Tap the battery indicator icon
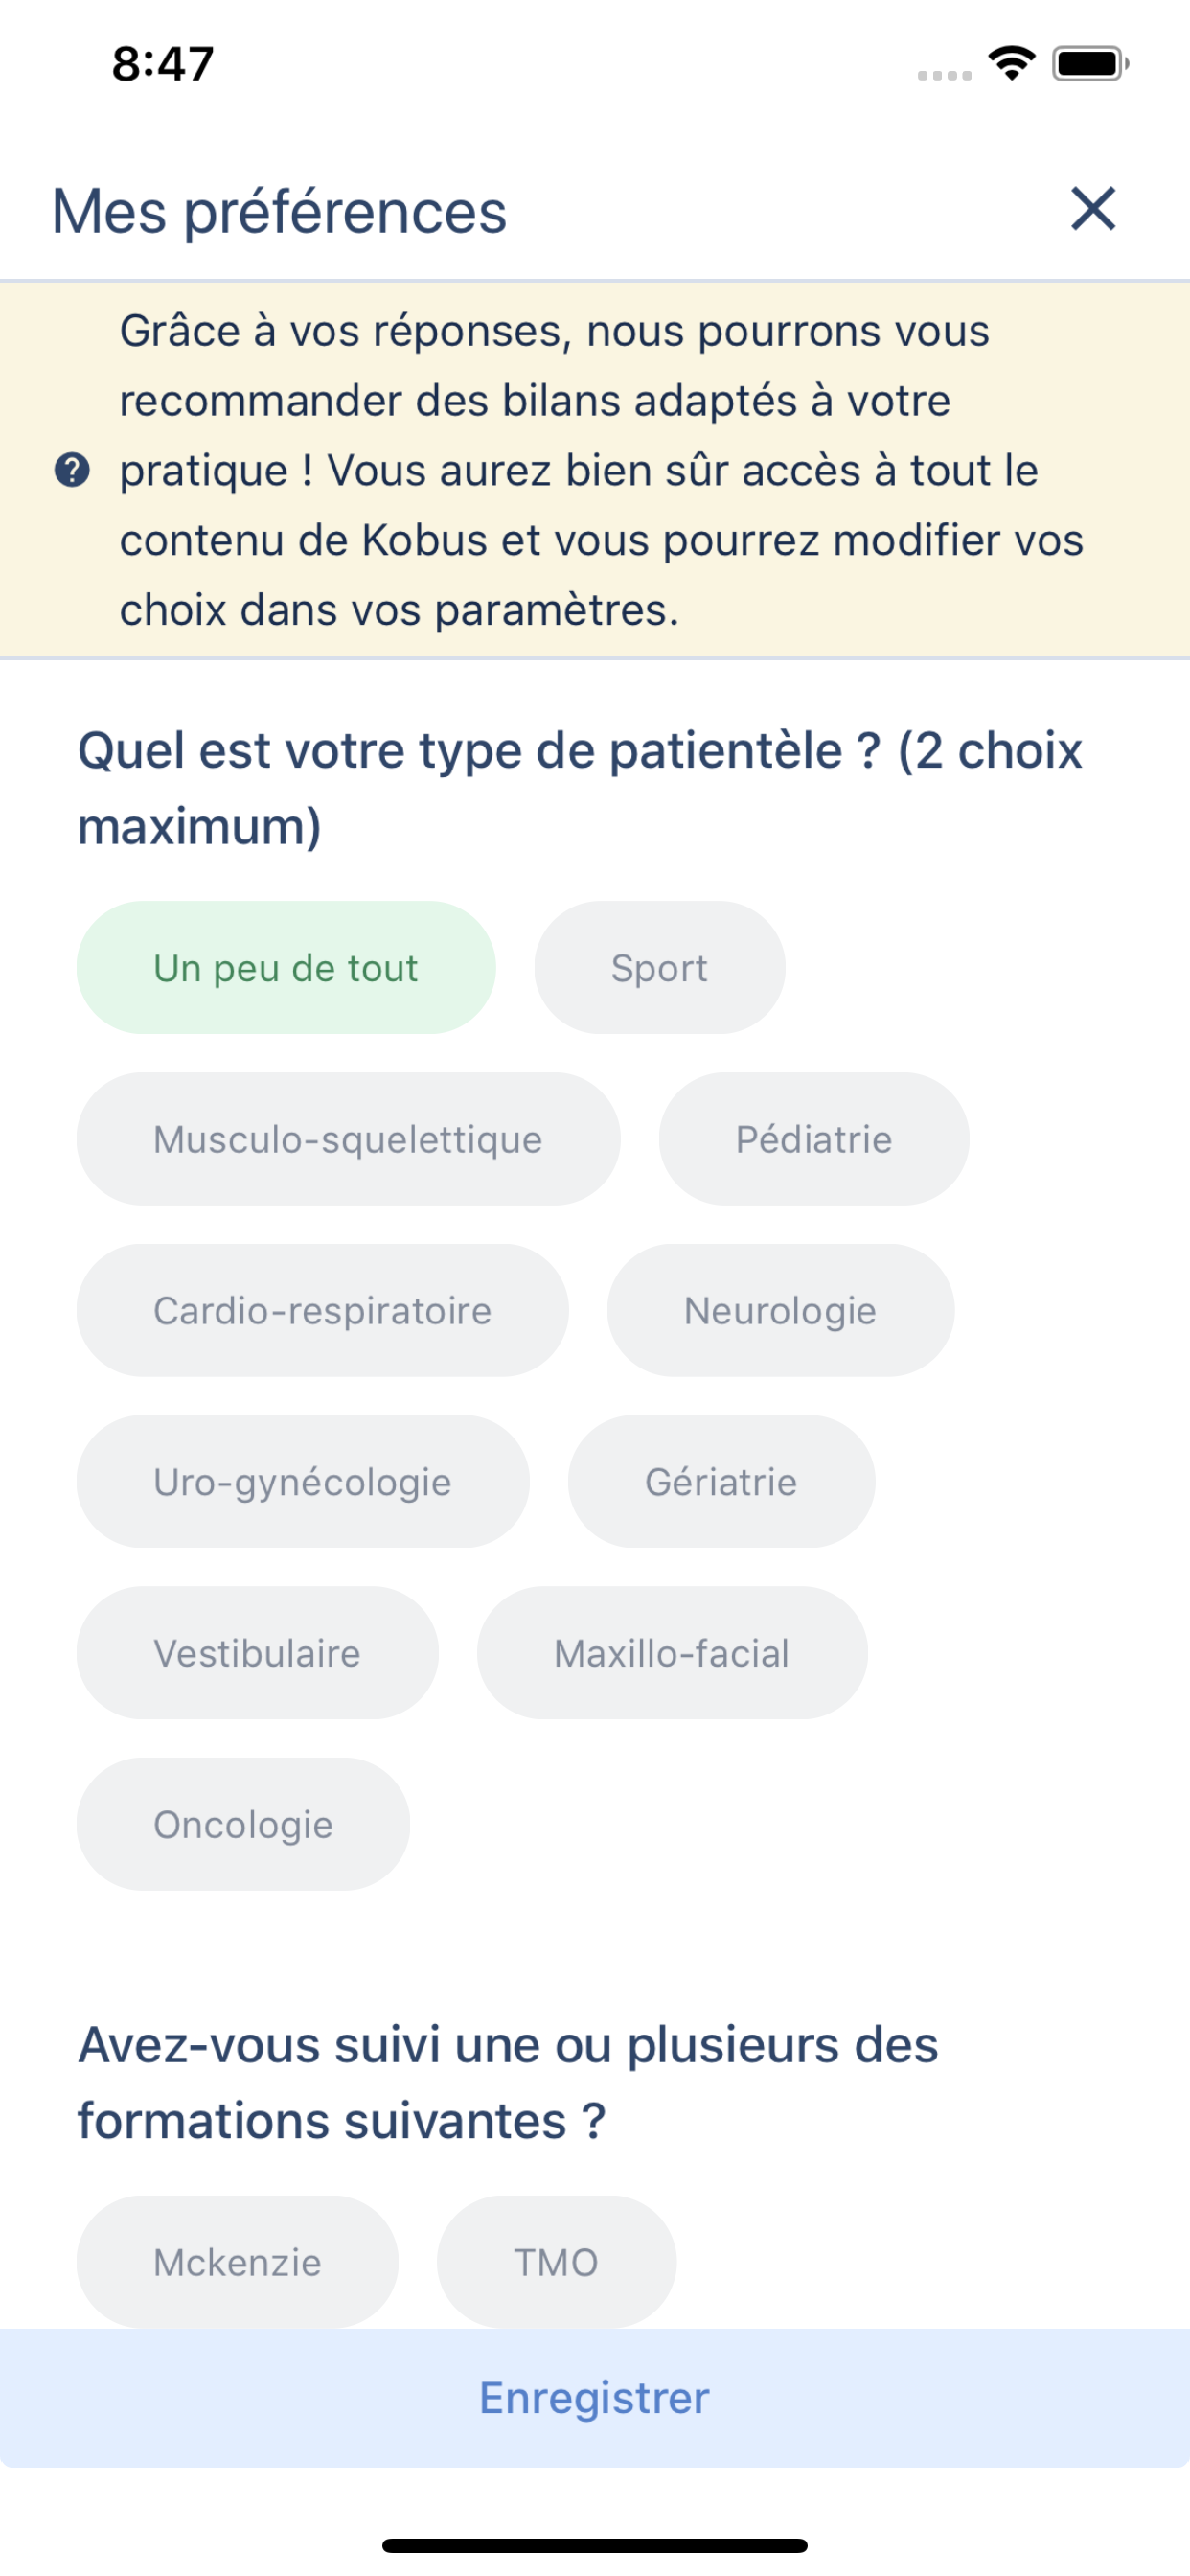Viewport: 1190px width, 2576px height. coord(1089,64)
